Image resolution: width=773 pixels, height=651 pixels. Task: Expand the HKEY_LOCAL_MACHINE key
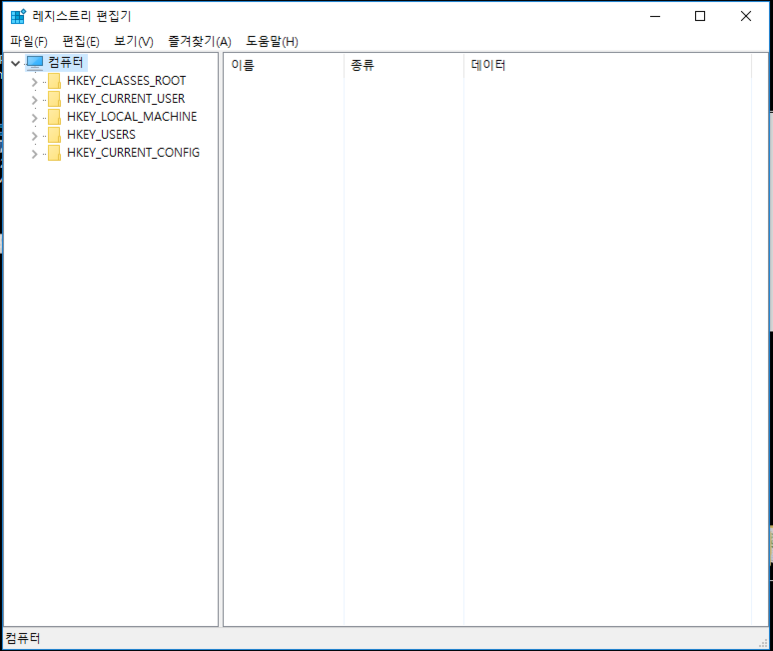pos(34,118)
